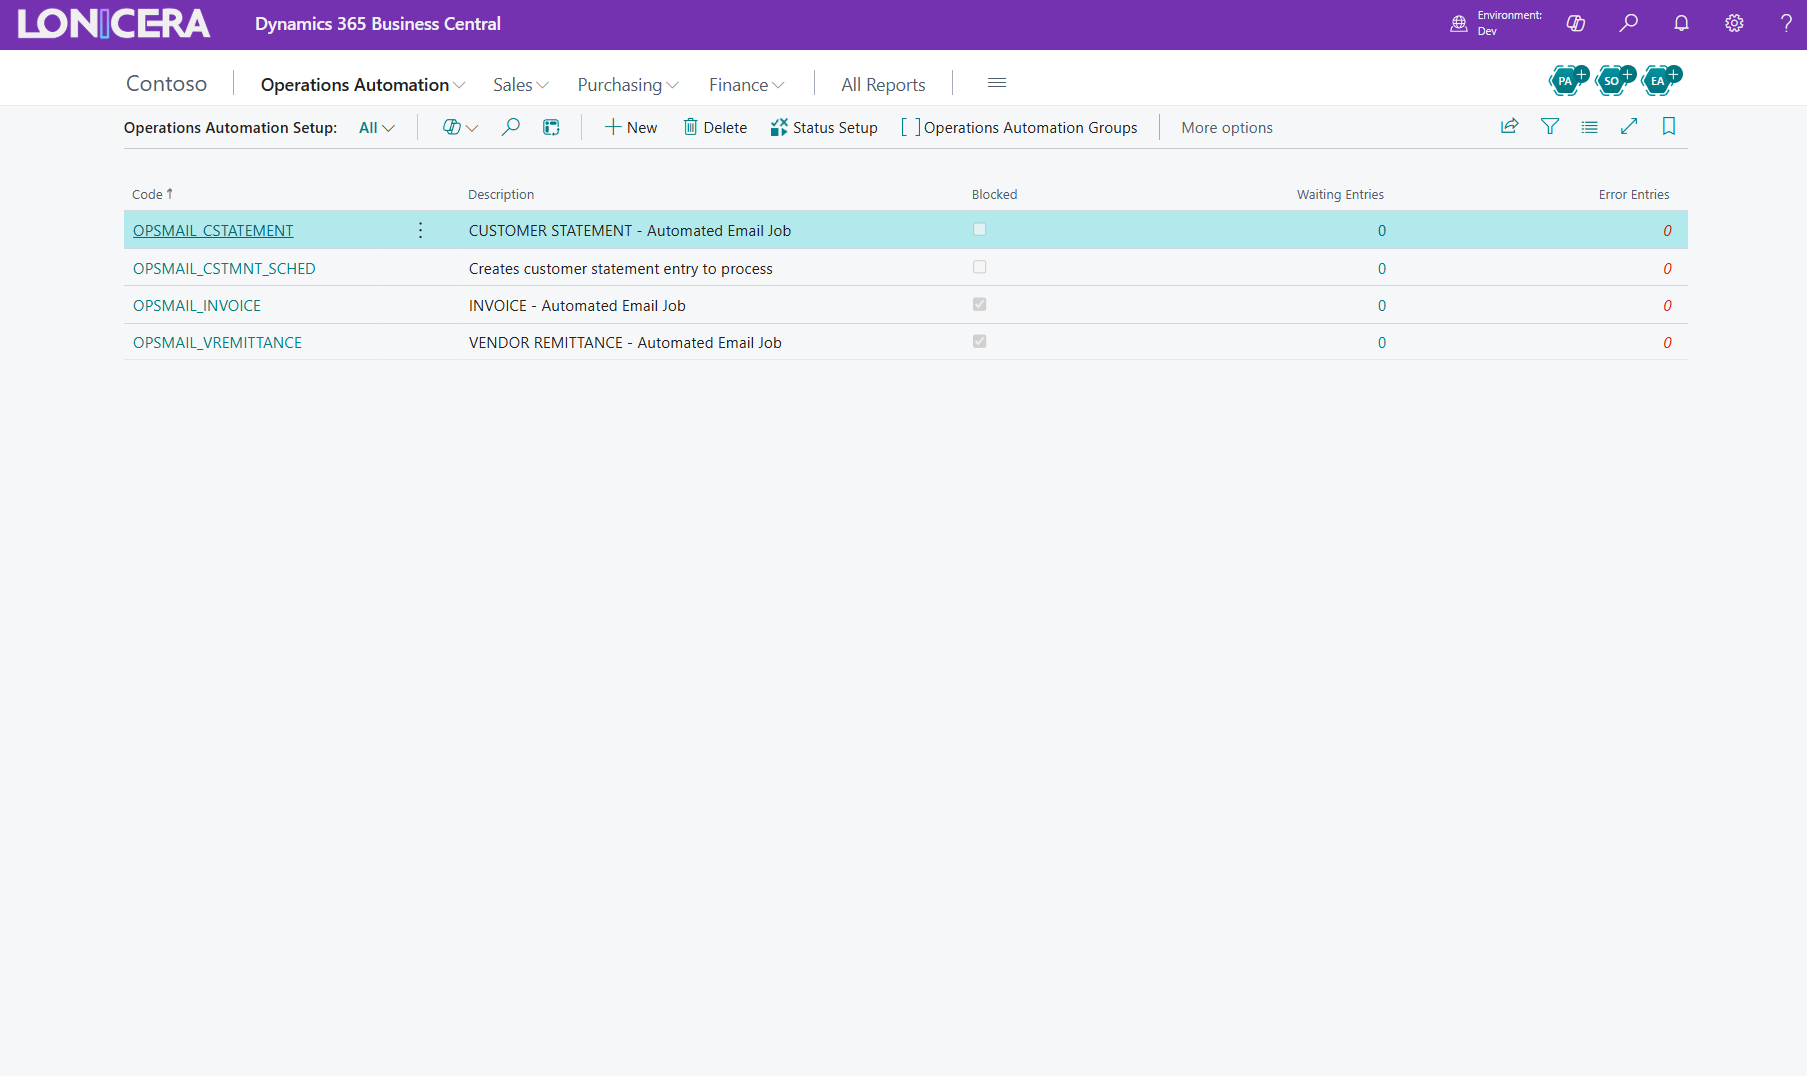Open the PA hexagon badge
The height and width of the screenshot is (1076, 1807).
(1568, 79)
